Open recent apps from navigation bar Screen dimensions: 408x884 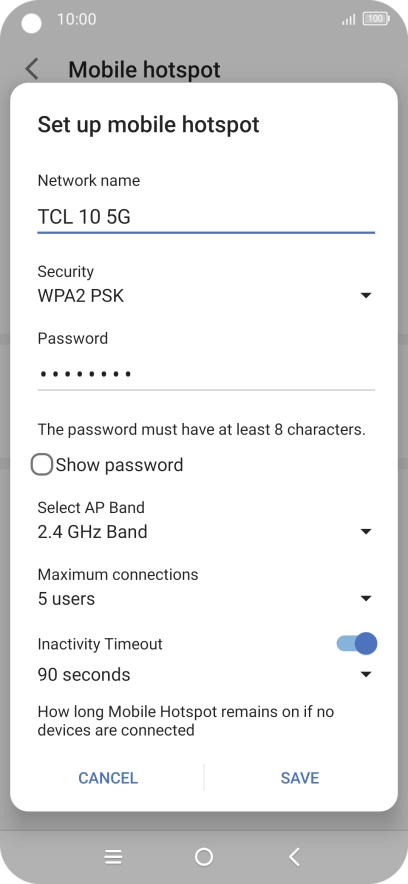[113, 857]
